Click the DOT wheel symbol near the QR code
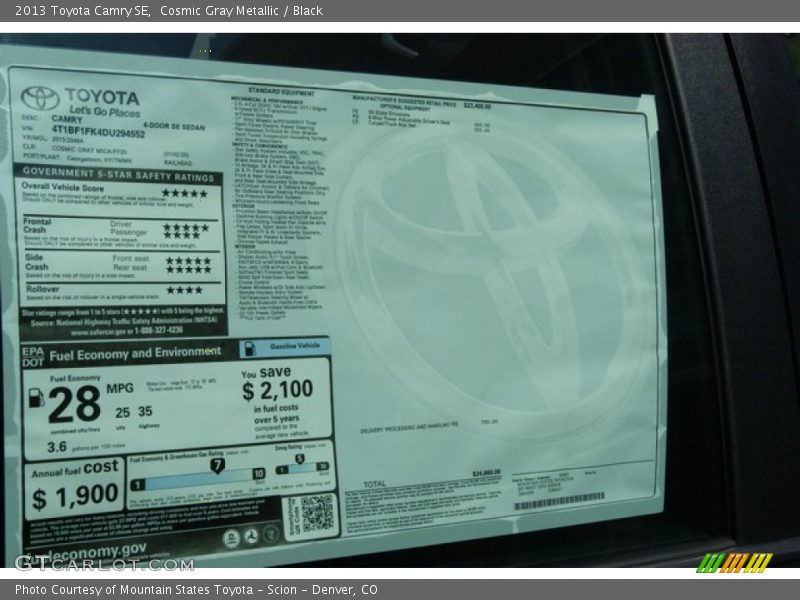Screen dimensions: 800x600 point(252,535)
